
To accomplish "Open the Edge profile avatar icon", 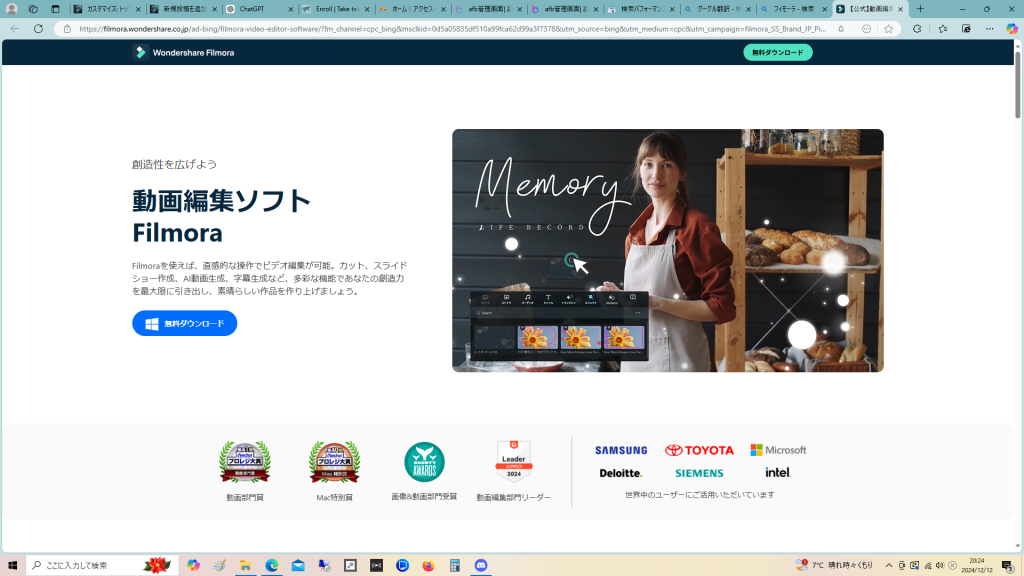I will [12, 9].
